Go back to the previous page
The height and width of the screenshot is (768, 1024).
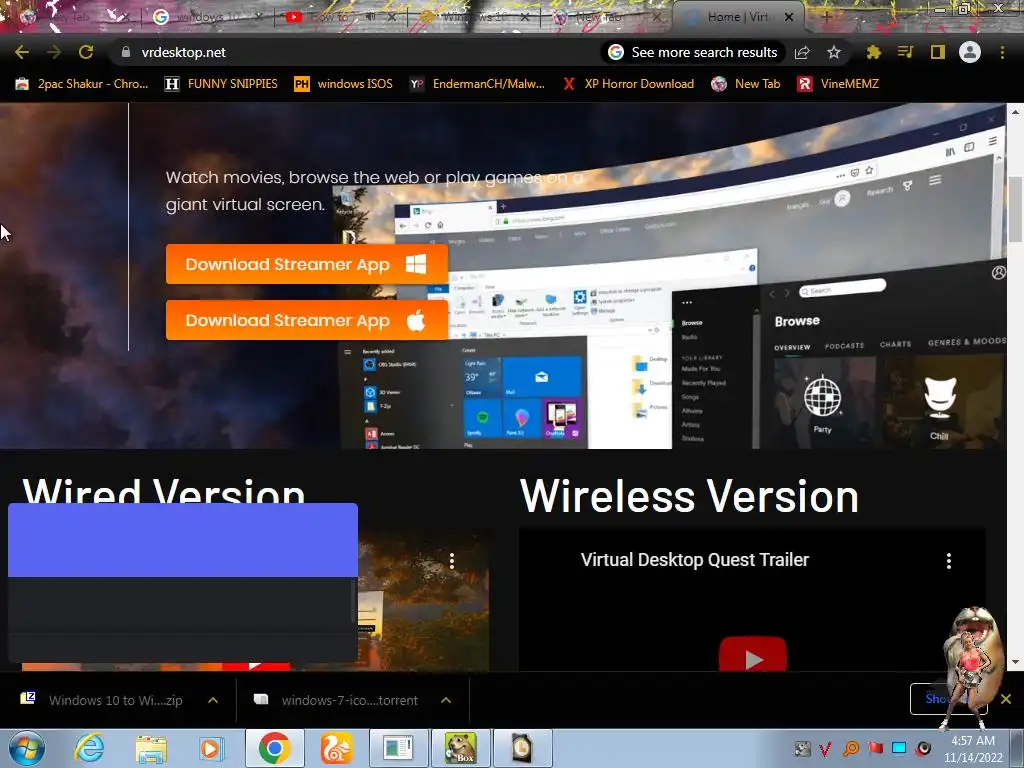coord(22,52)
